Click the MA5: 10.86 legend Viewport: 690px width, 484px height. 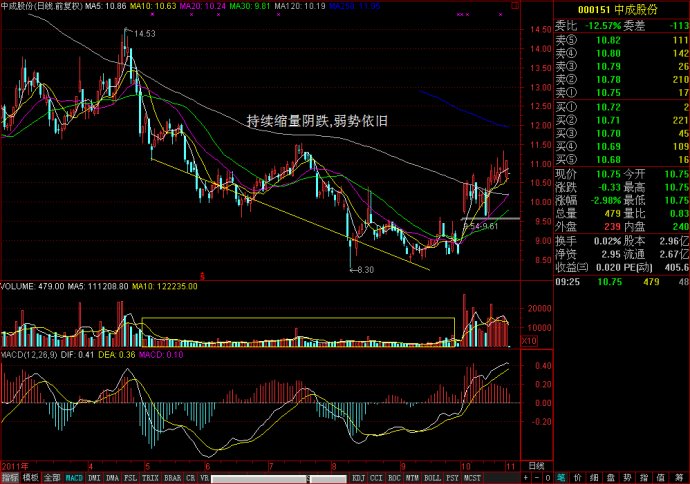(x=105, y=6)
